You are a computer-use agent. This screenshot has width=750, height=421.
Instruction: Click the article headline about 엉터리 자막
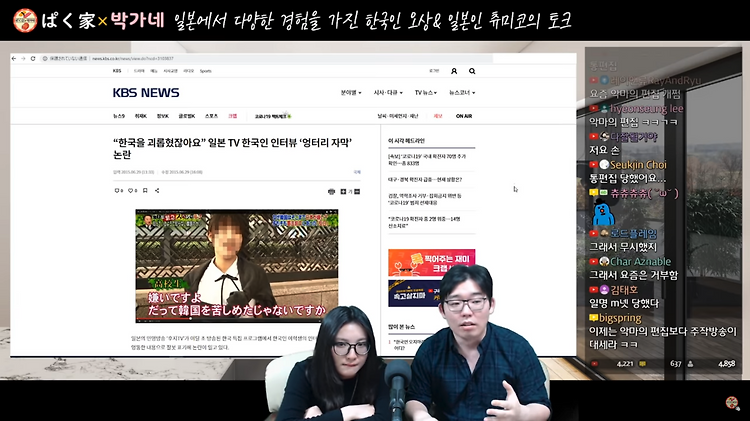click(232, 148)
